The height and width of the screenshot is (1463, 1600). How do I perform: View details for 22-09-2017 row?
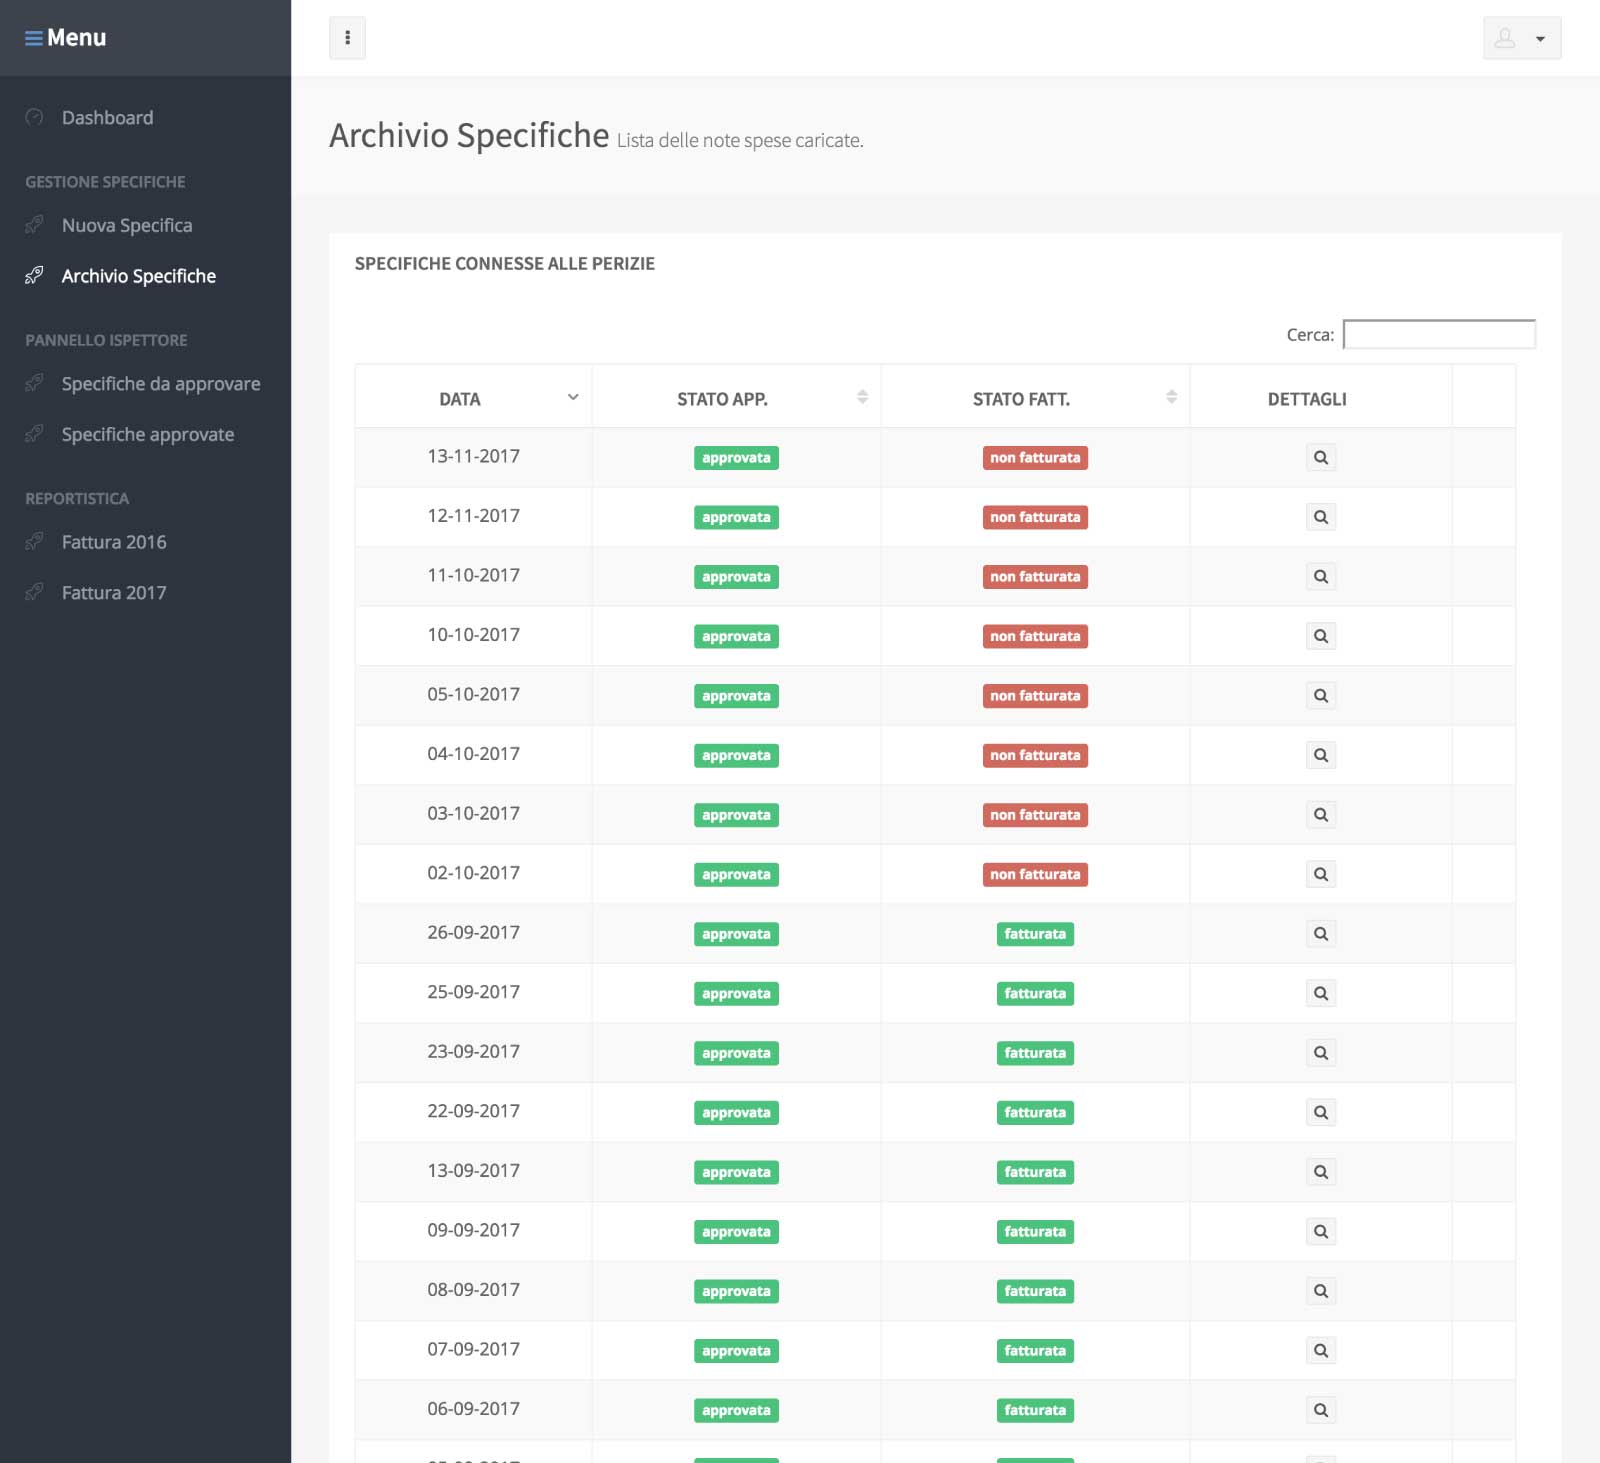[x=1321, y=1112]
